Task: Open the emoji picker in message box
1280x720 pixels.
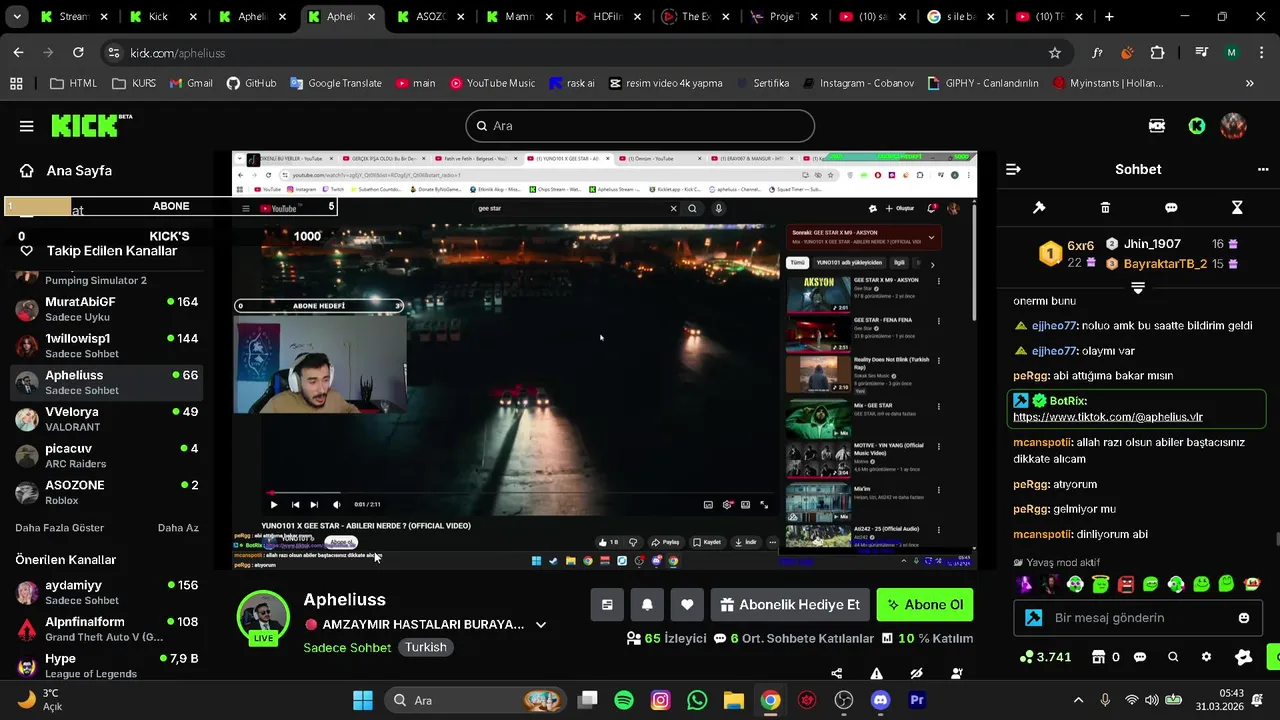Action: 1244,618
